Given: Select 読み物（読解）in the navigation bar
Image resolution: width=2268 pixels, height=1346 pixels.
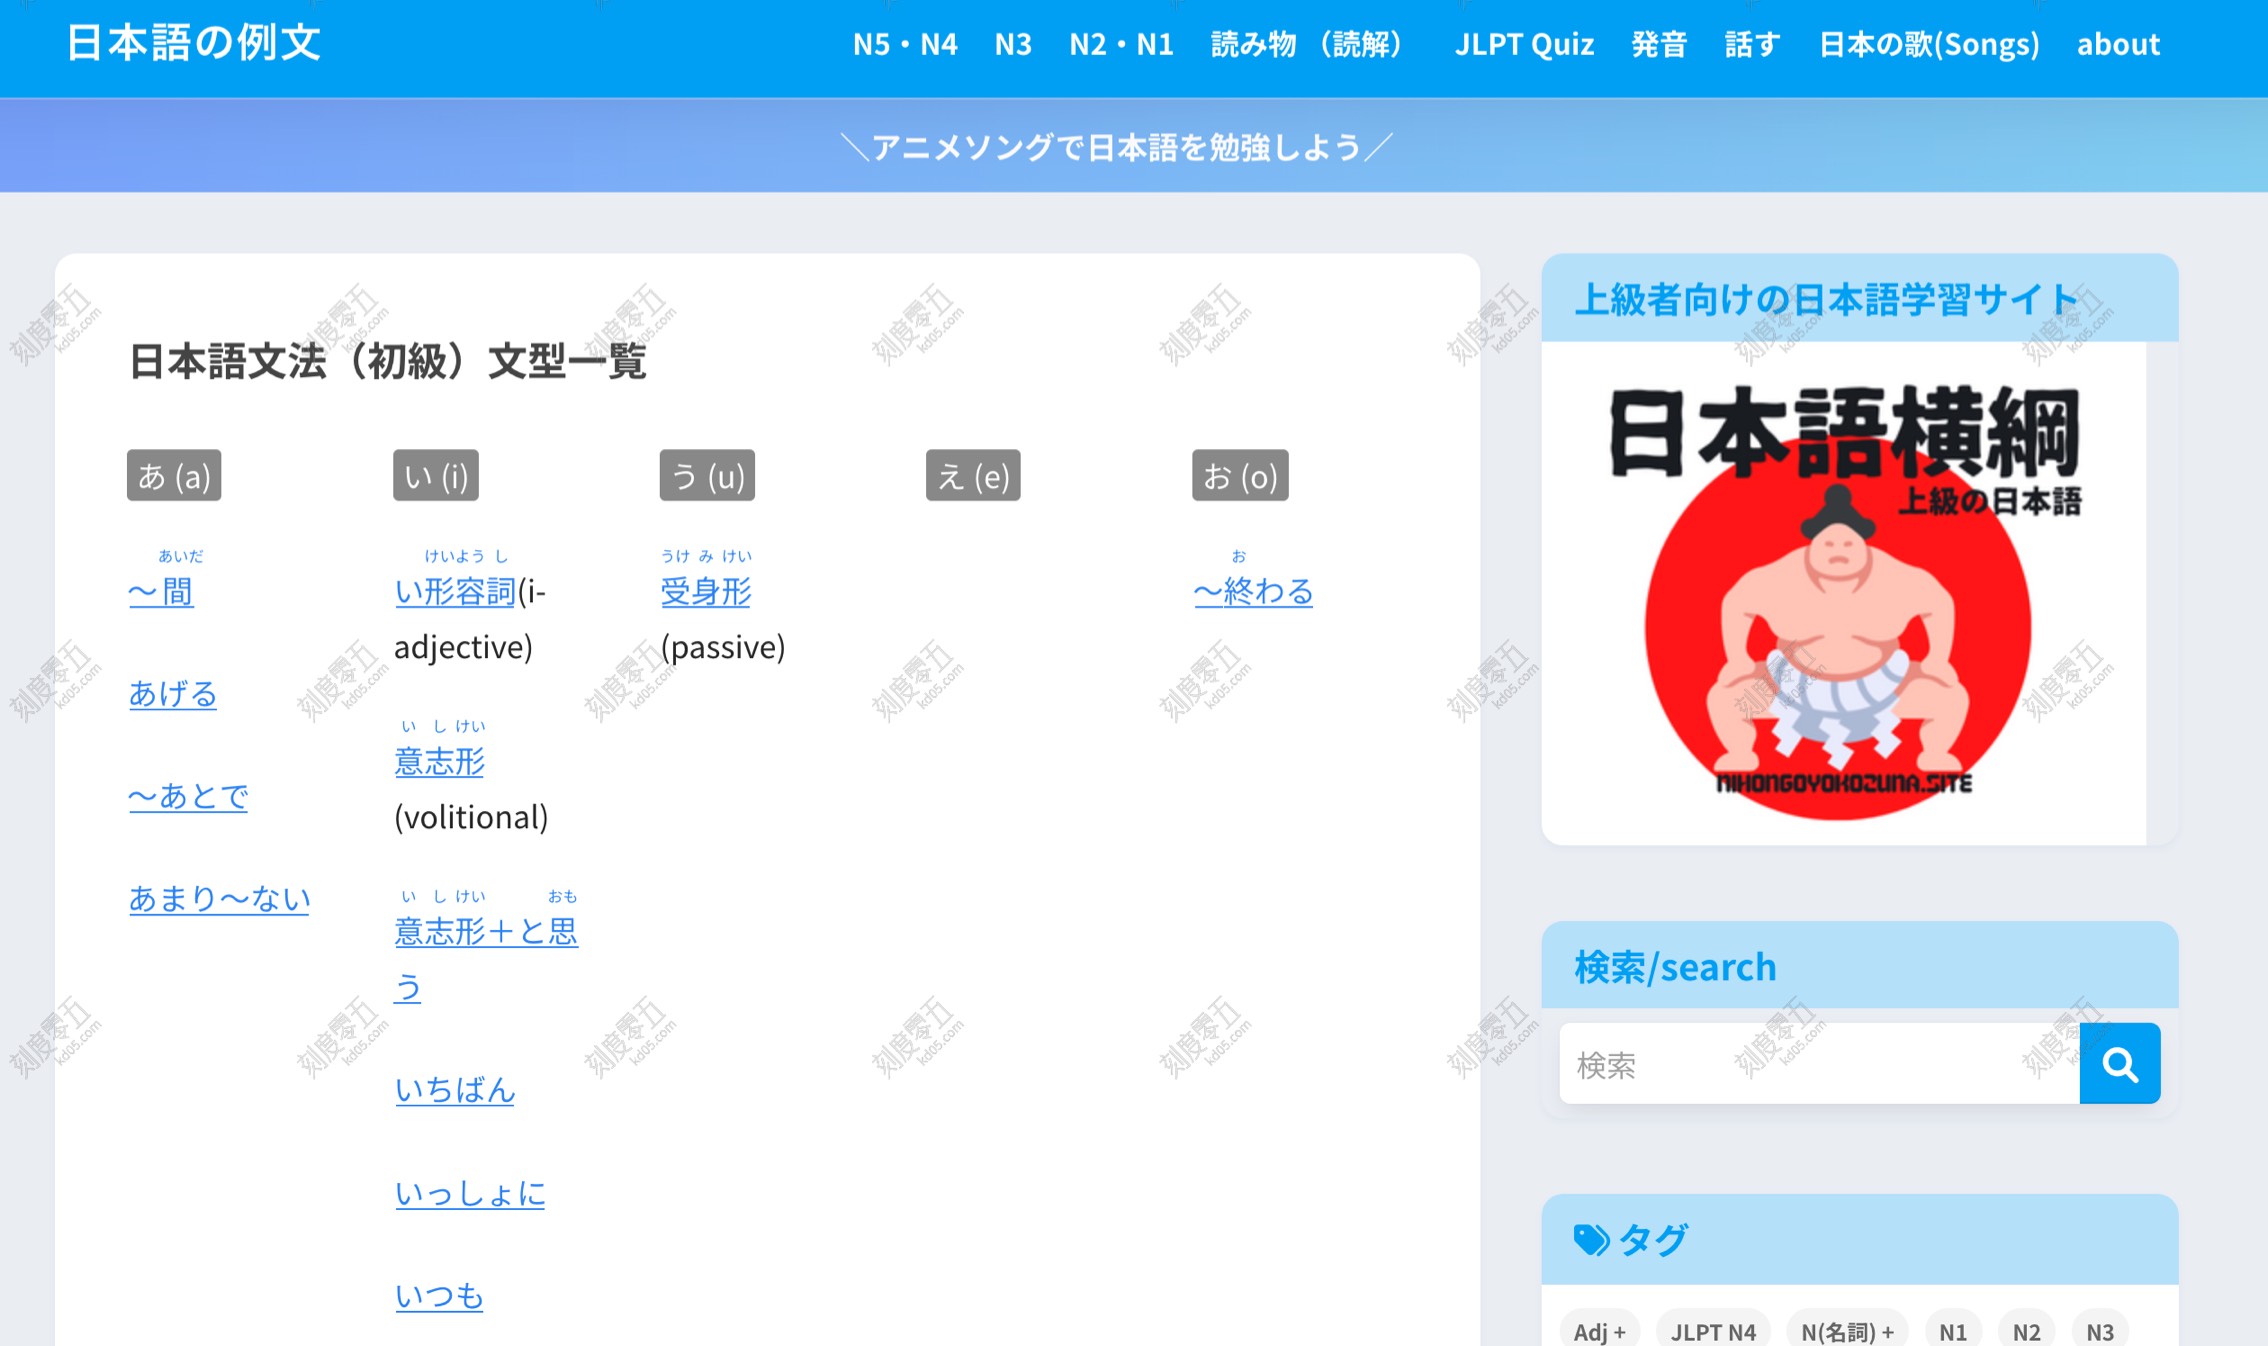Looking at the screenshot, I should tap(1304, 44).
